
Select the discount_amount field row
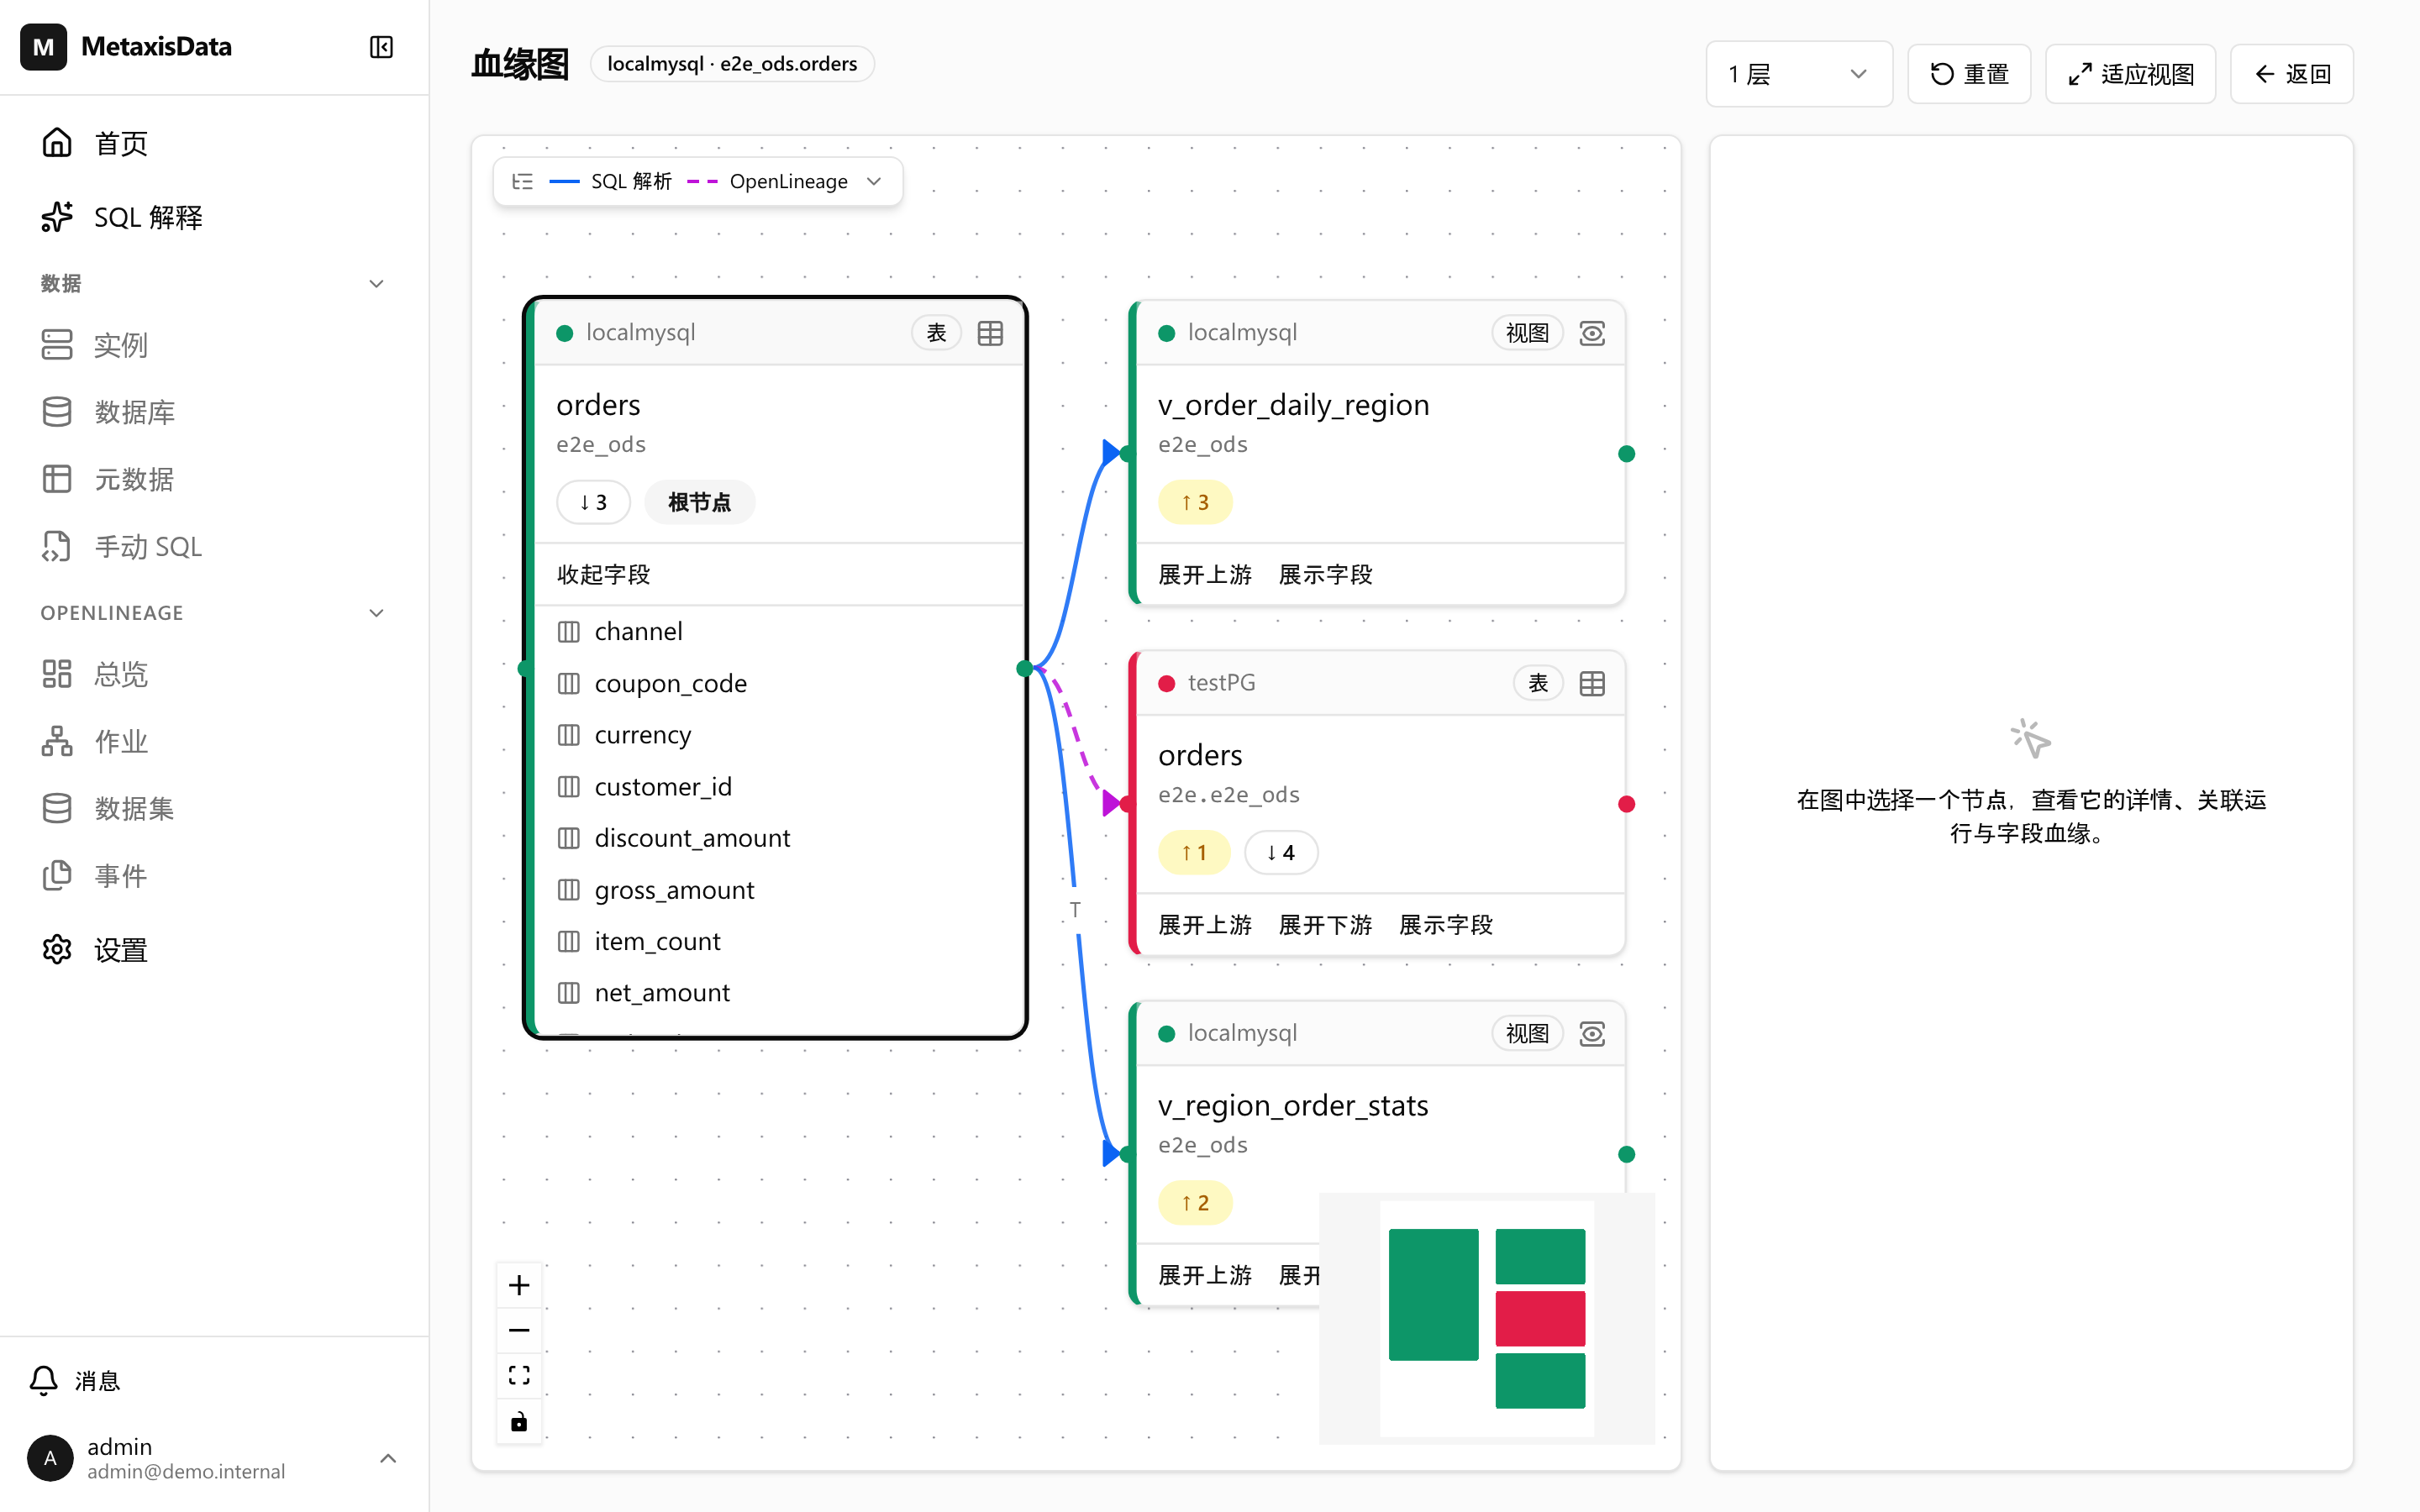[x=780, y=838]
